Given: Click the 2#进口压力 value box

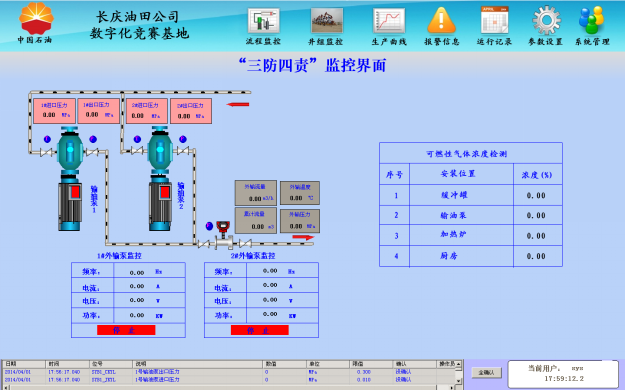Looking at the screenshot, I should click(146, 111).
